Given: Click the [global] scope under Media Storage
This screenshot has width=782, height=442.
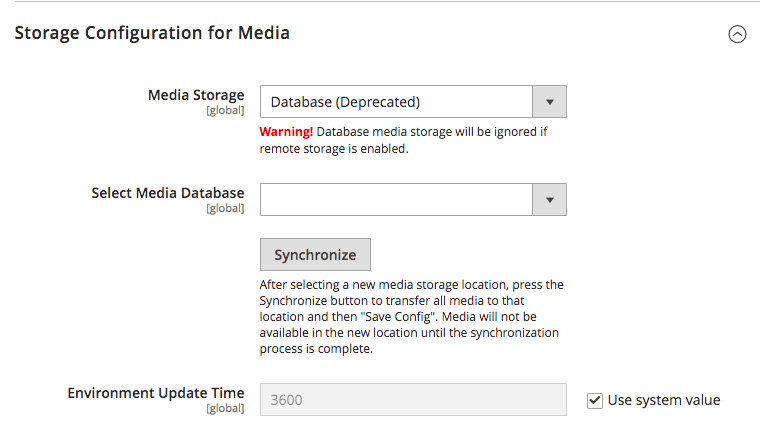Looking at the screenshot, I should click(x=225, y=111).
